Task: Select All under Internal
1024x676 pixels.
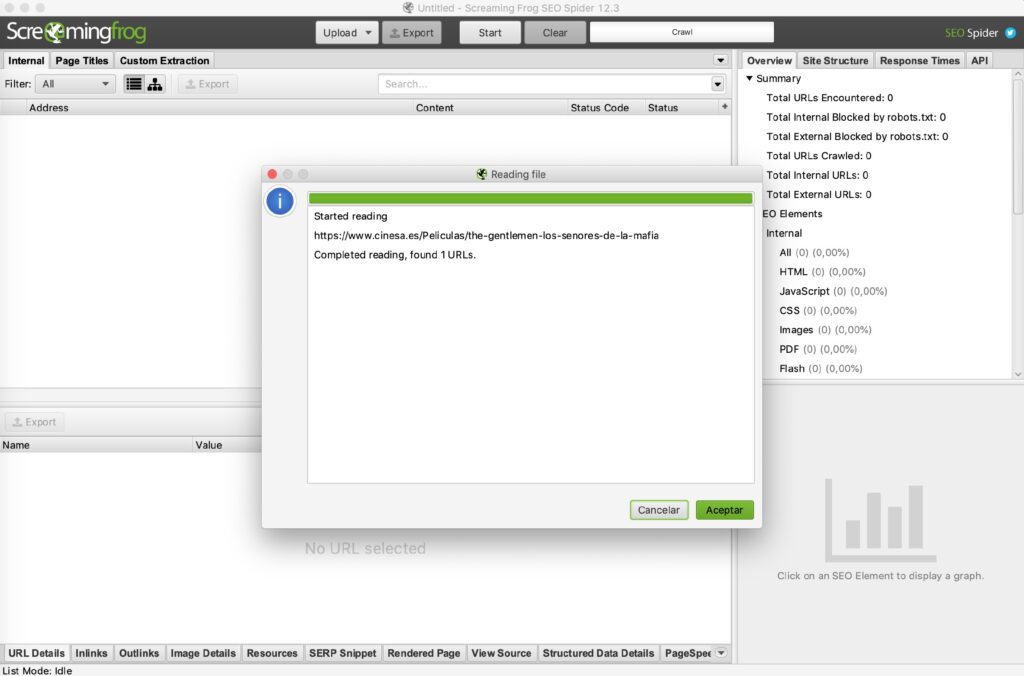Action: [x=814, y=253]
